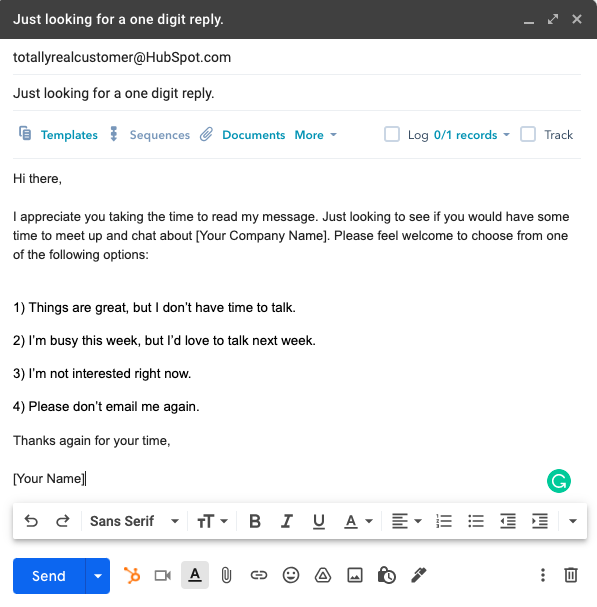Open send options arrow beside Send

click(x=98, y=576)
